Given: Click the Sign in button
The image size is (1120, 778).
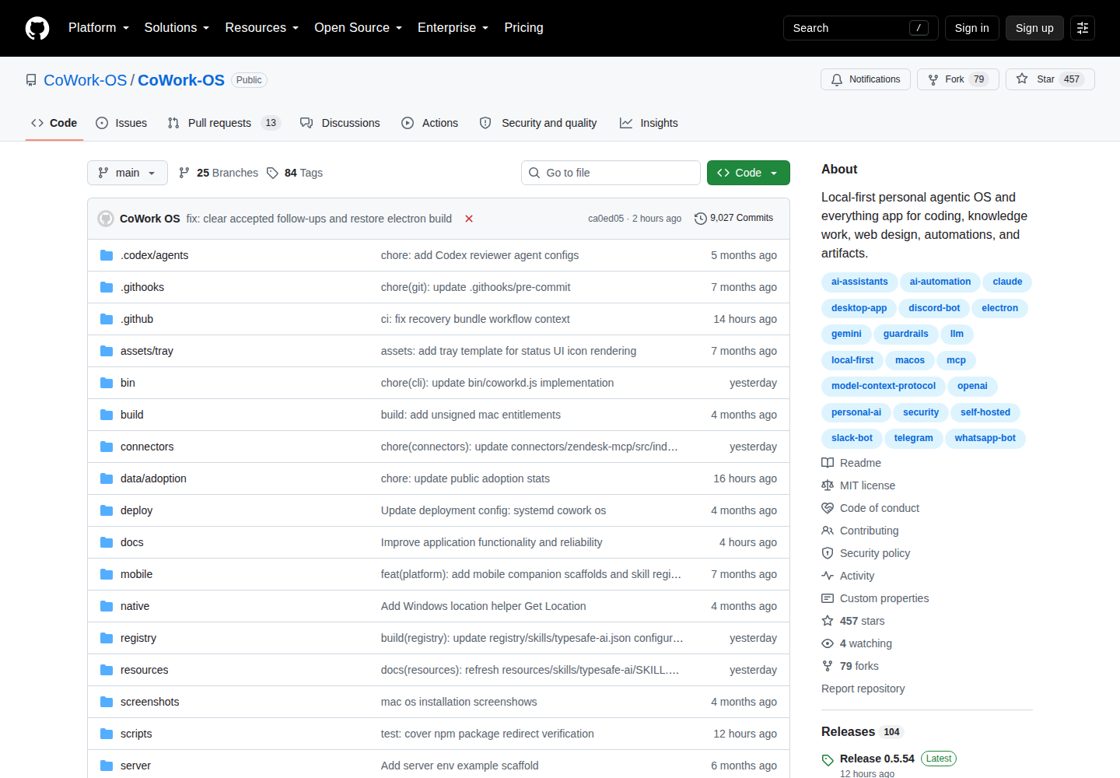Looking at the screenshot, I should pos(971,28).
